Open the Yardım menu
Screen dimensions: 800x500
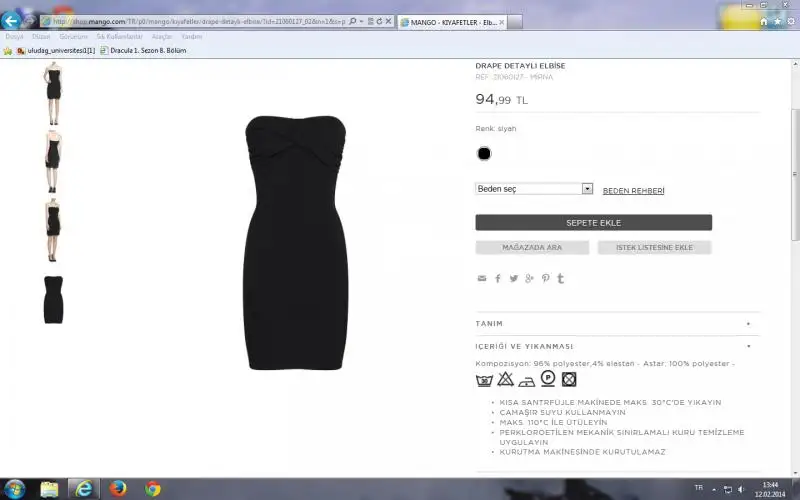coord(192,37)
